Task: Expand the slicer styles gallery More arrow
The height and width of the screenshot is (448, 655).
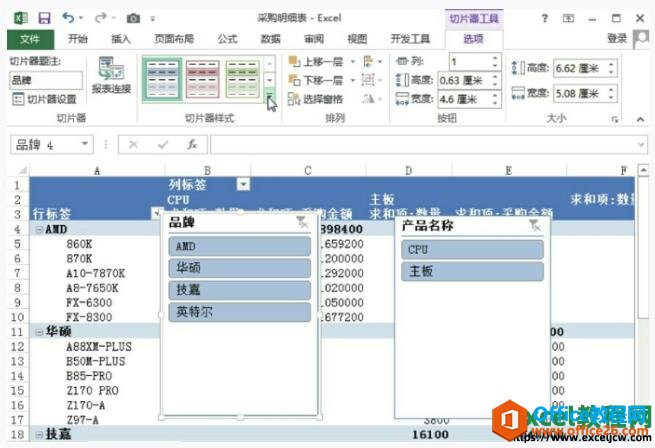Action: point(269,97)
